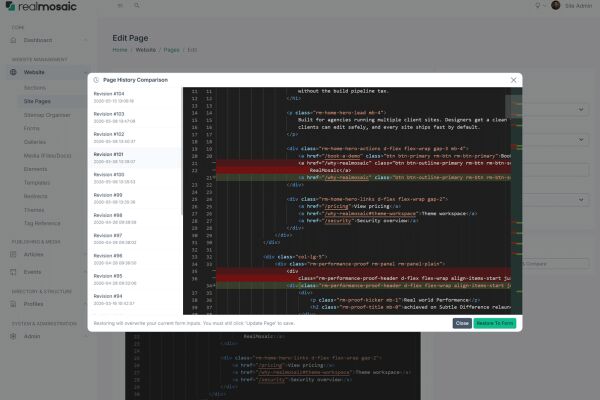
Task: Toggle the sidebar hamburger menu icon
Action: [120, 5]
